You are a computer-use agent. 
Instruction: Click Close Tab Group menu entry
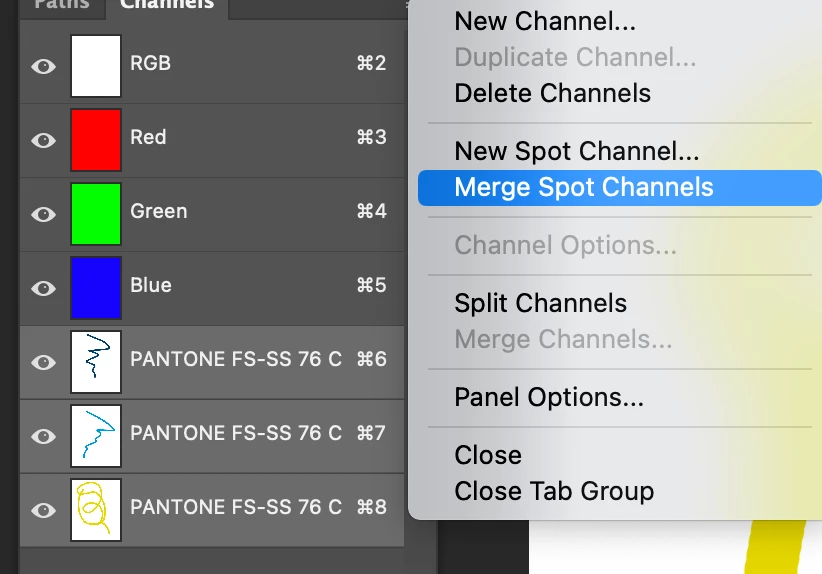point(553,491)
